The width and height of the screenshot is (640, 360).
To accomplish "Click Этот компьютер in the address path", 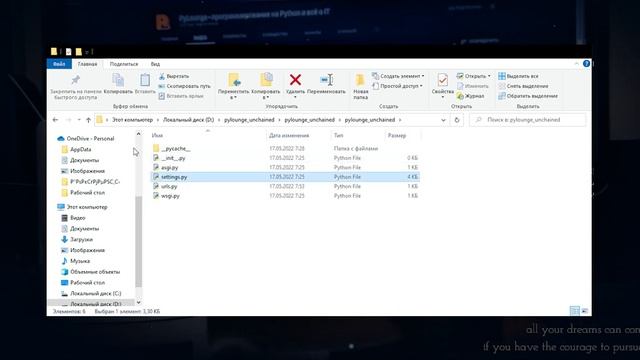I will click(133, 120).
